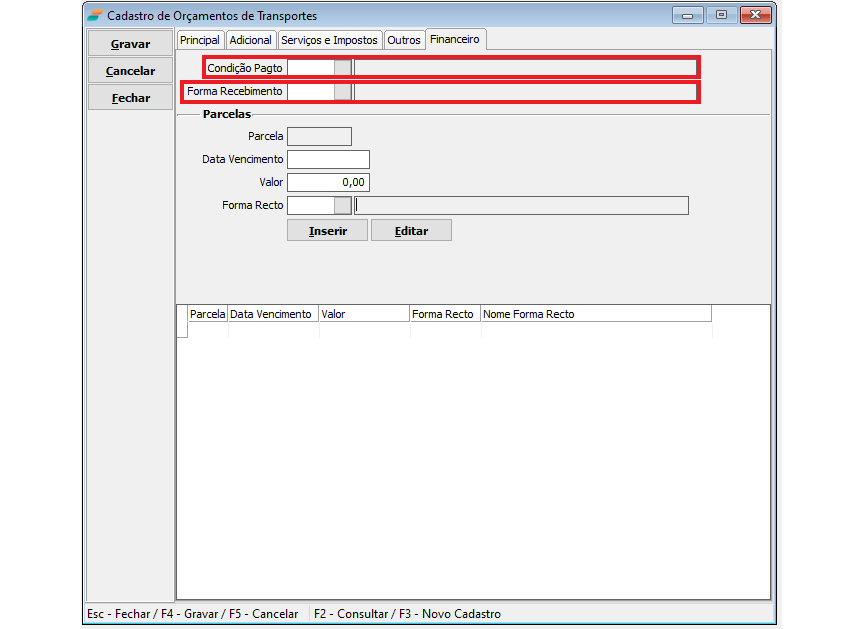This screenshot has height=629, width=862.
Task: Click the Data Vencimento input field
Action: click(328, 160)
